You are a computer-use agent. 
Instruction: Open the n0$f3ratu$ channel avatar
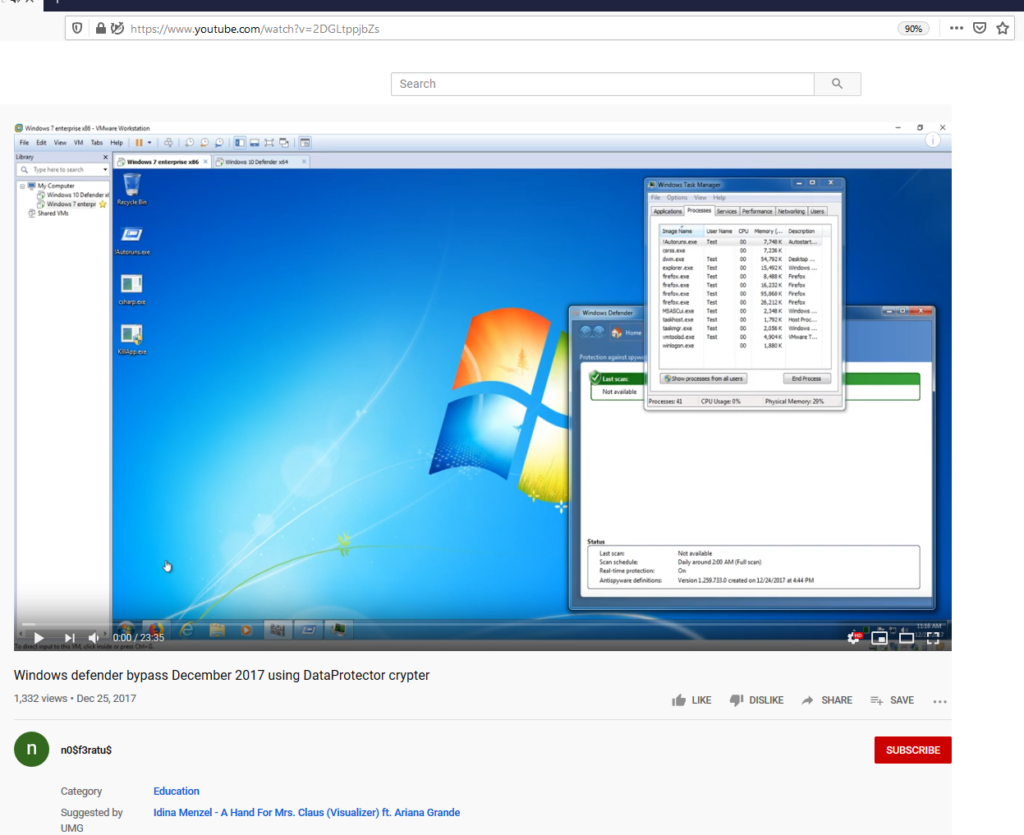pyautogui.click(x=31, y=749)
